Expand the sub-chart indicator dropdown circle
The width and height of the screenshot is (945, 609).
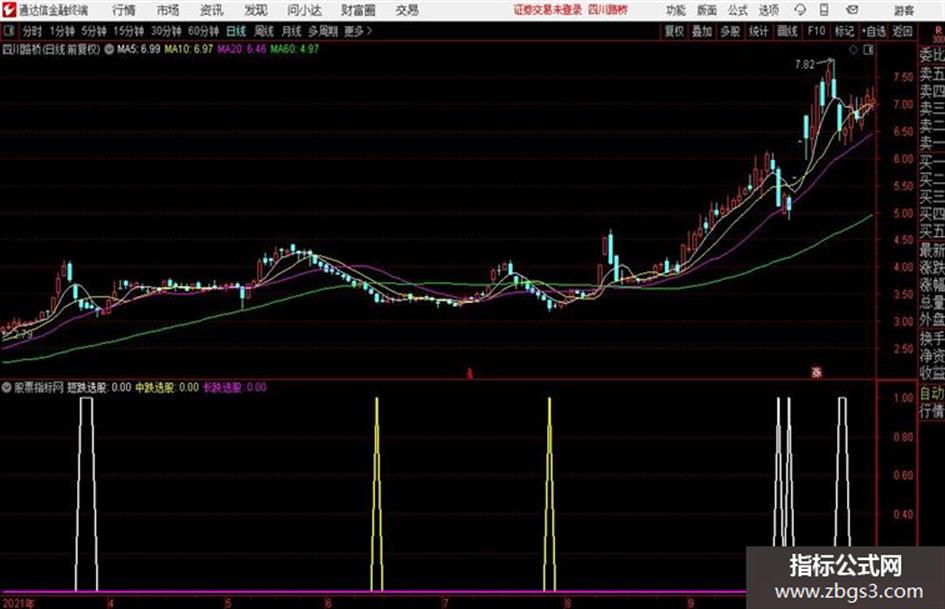pos(7,388)
